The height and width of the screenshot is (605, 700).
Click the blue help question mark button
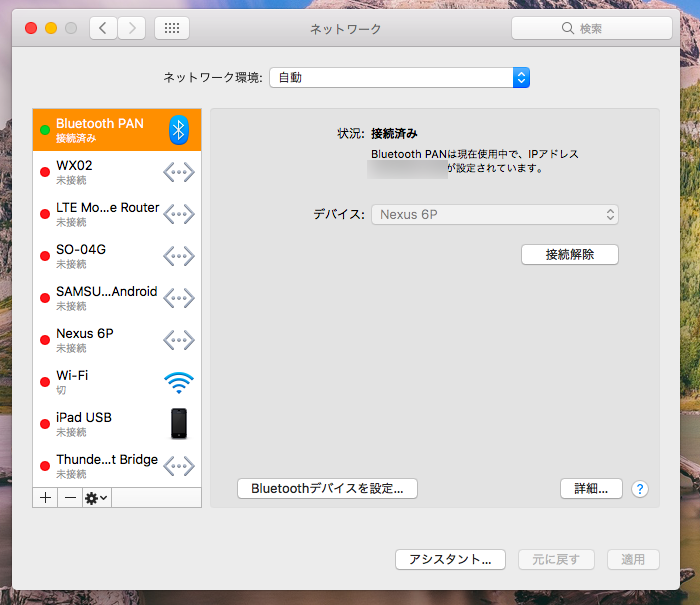click(x=640, y=489)
